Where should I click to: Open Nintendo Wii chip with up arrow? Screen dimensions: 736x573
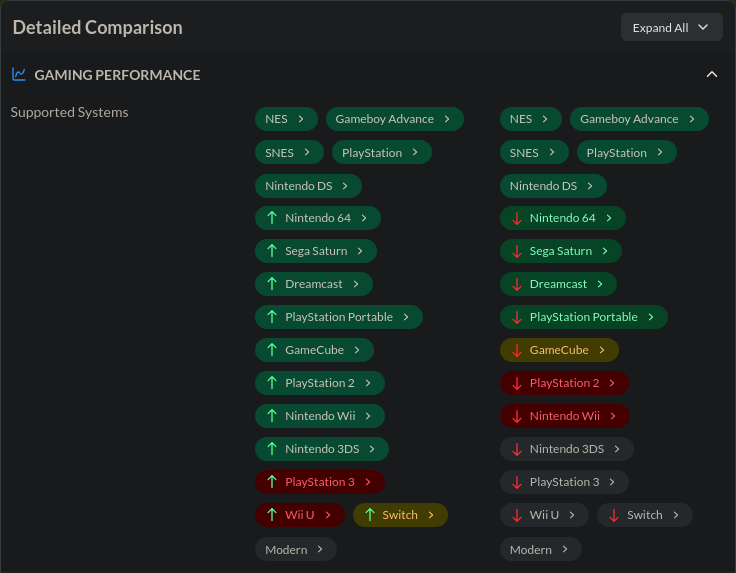(x=320, y=416)
